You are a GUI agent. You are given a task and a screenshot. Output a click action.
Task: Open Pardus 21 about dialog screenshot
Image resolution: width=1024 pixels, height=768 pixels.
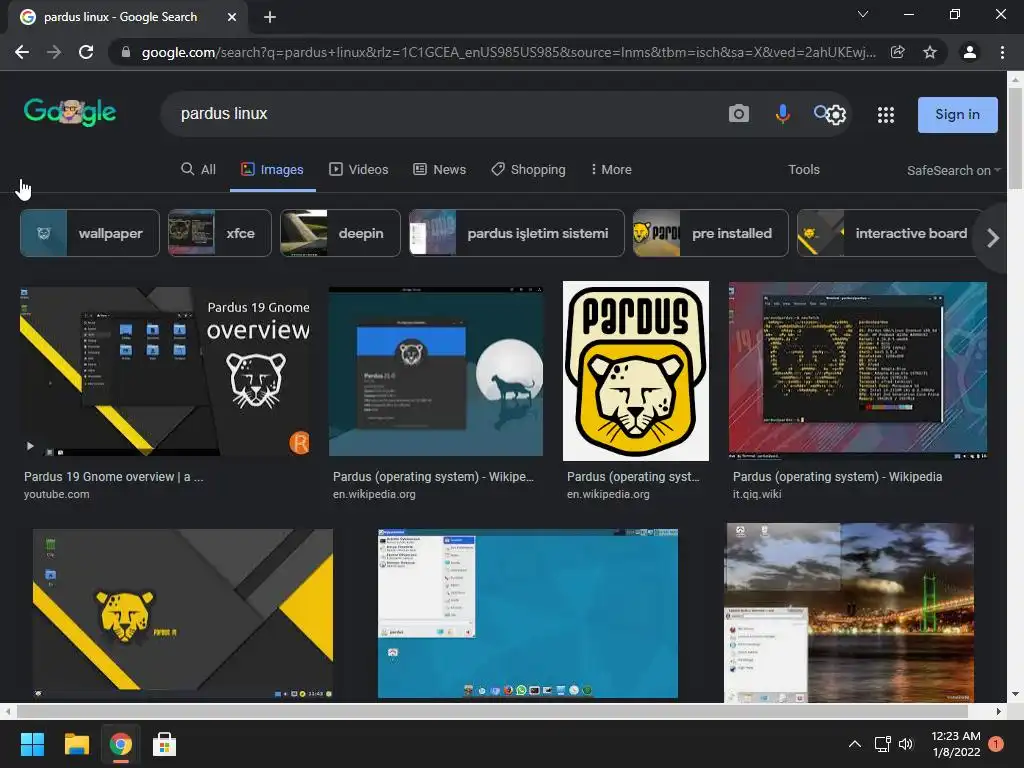pos(436,372)
